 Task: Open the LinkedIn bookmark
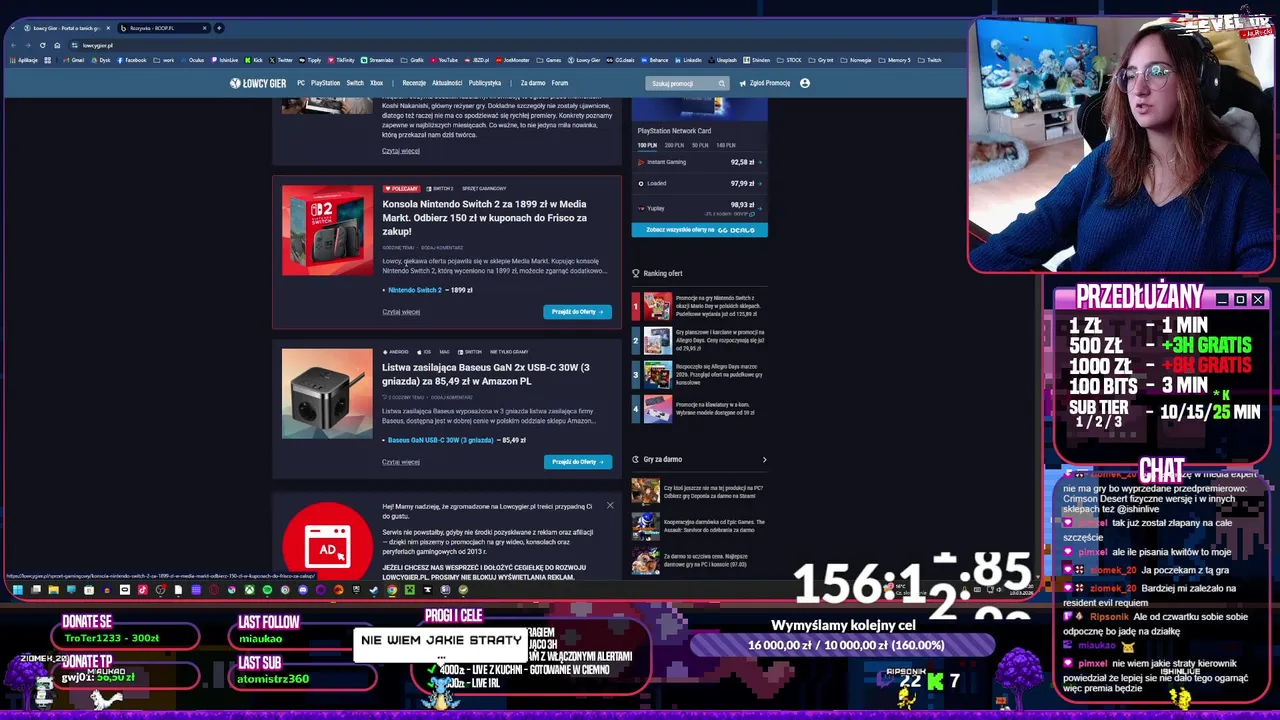[x=688, y=60]
